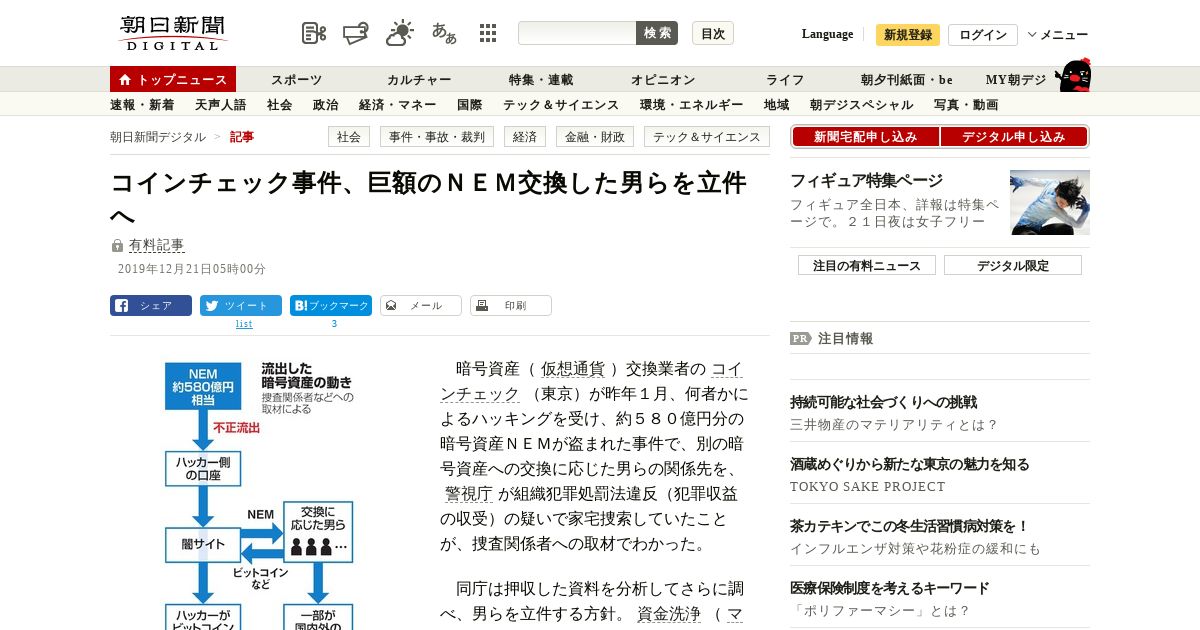Screen dimensions: 1200x630
Task: Open 社会 in the sub navigation bar
Action: point(280,105)
